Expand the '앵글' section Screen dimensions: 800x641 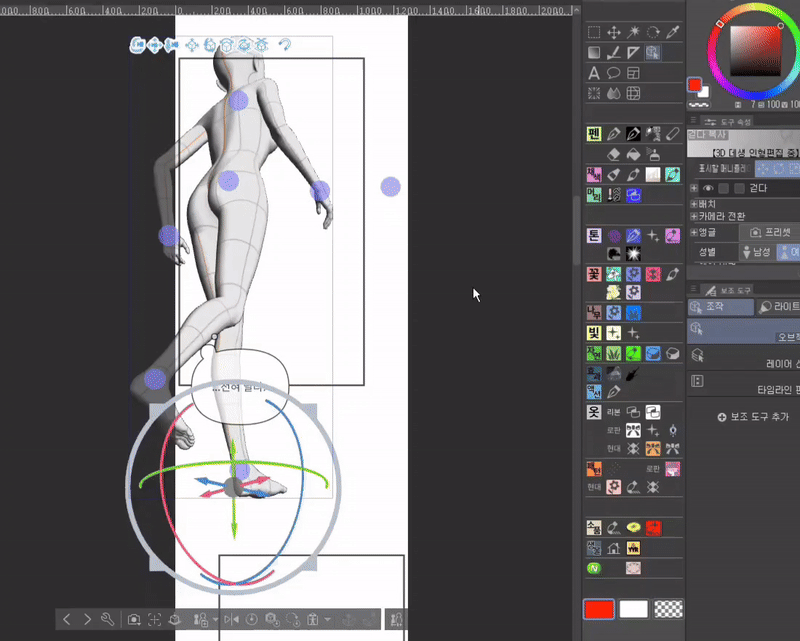tap(694, 232)
